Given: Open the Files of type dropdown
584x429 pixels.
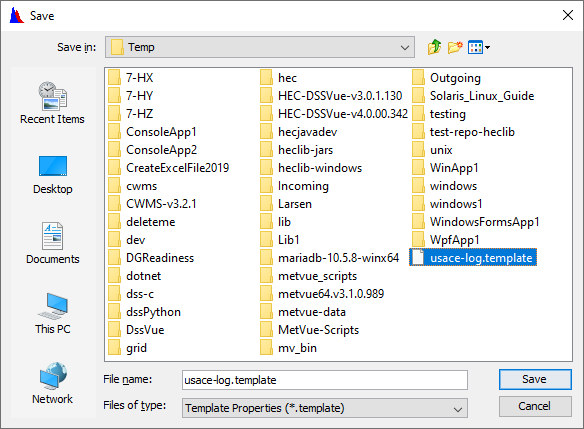Looking at the screenshot, I should pyautogui.click(x=325, y=408).
